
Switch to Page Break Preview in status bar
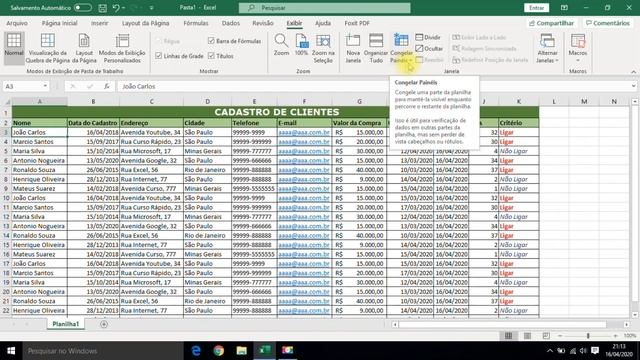pos(546,336)
